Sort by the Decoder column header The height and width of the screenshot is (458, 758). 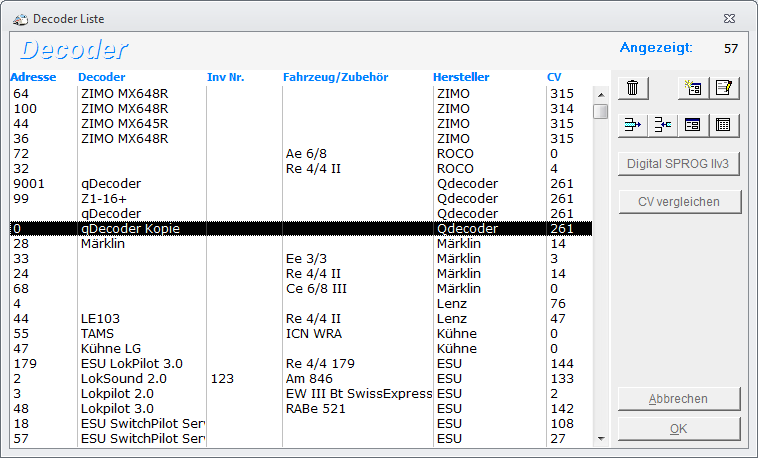pyautogui.click(x=102, y=77)
